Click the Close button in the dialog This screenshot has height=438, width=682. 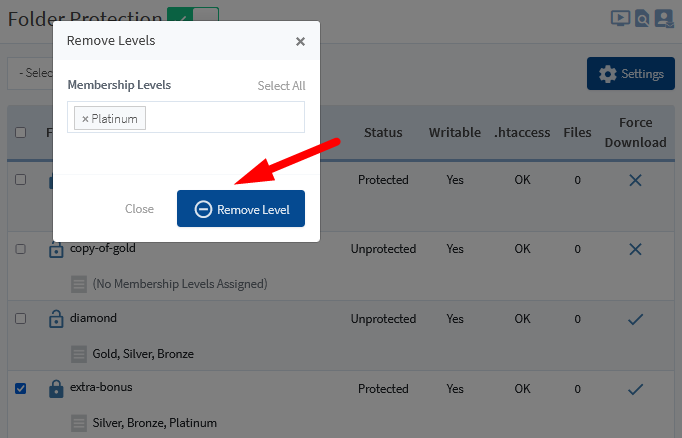[139, 209]
